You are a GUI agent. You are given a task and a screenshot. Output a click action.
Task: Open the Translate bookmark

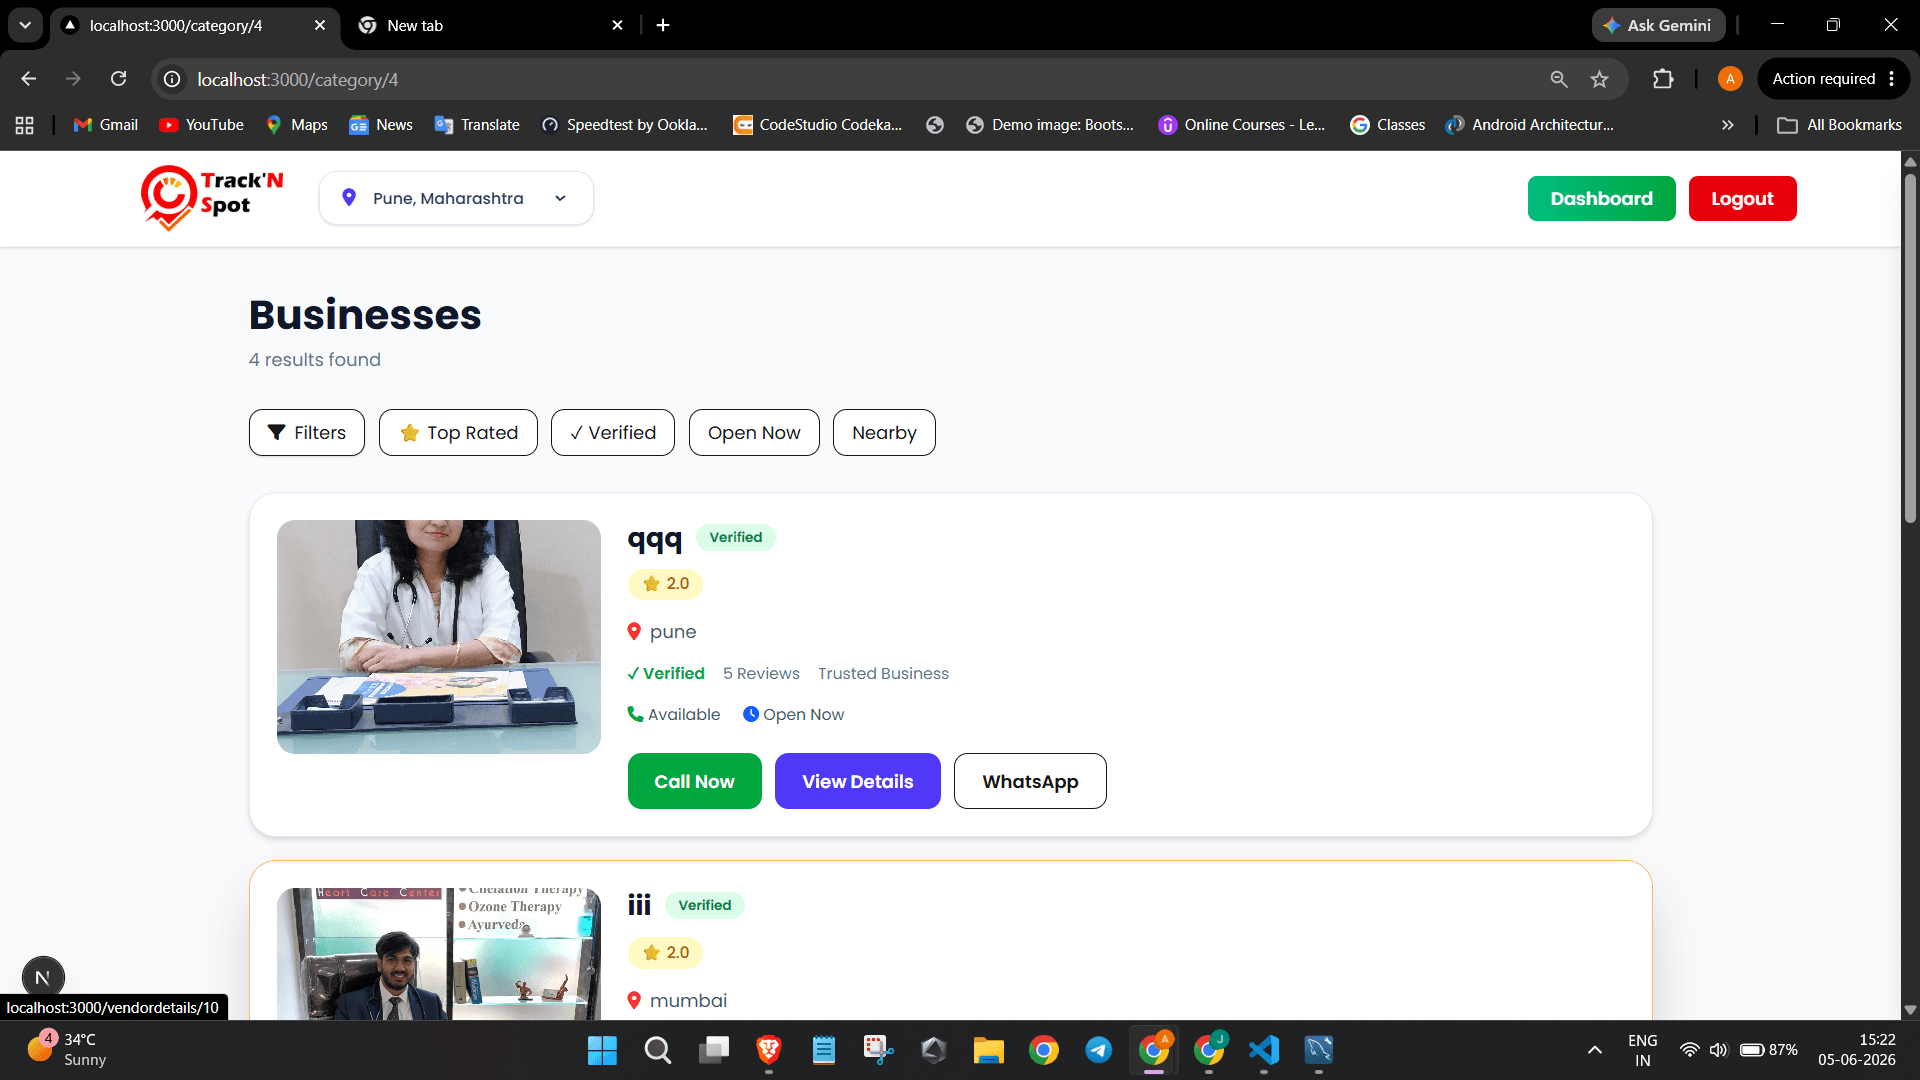(x=477, y=125)
